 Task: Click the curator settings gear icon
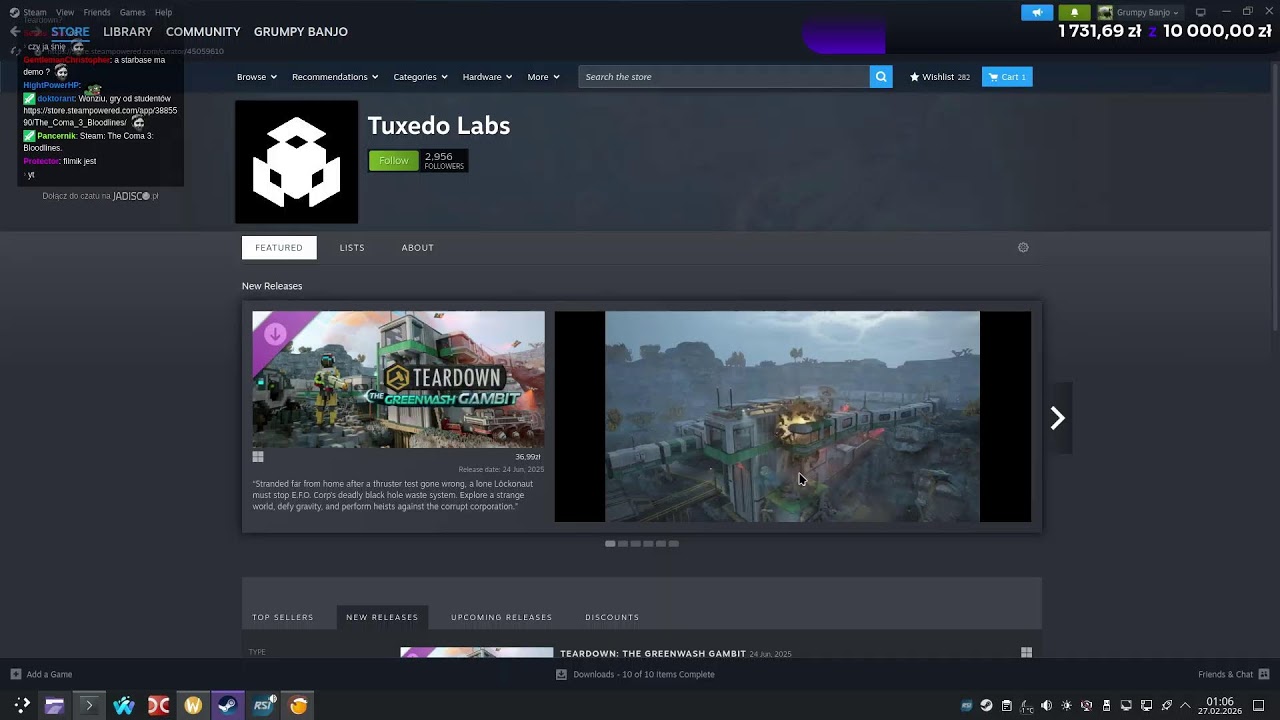(1023, 247)
